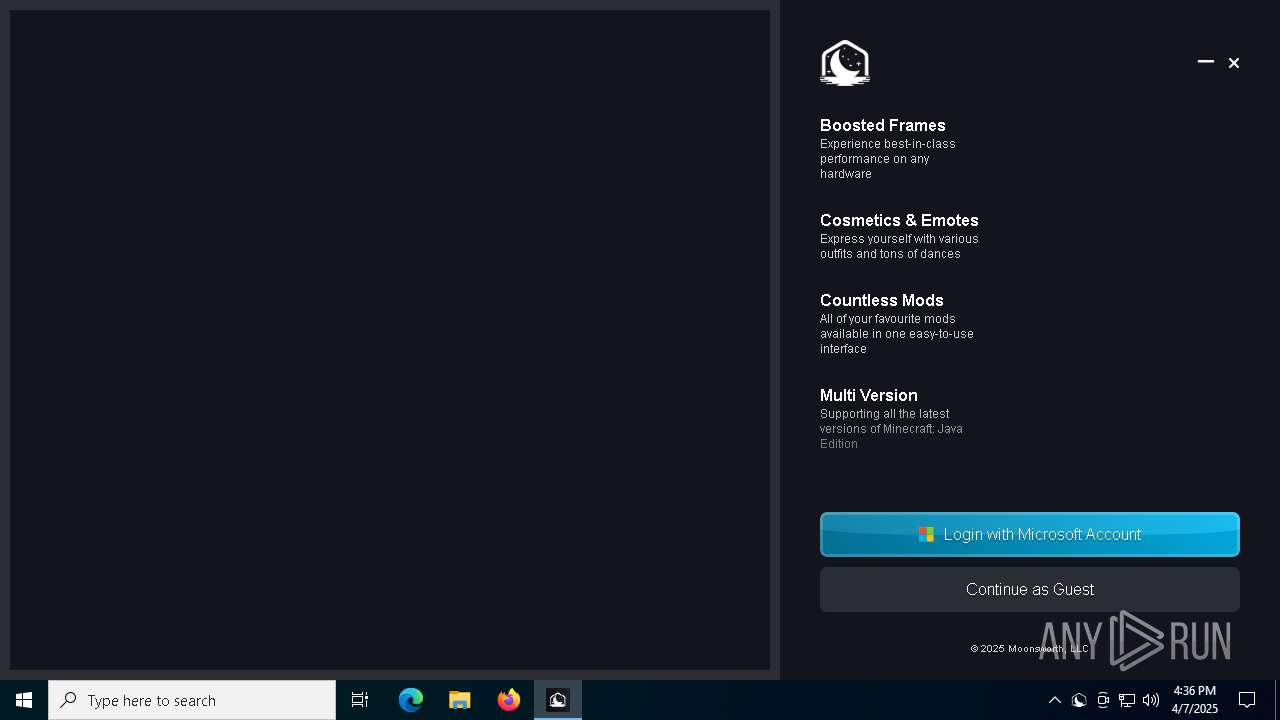Image resolution: width=1280 pixels, height=720 pixels.
Task: Select the Boosted Frames heading
Action: coord(883,125)
